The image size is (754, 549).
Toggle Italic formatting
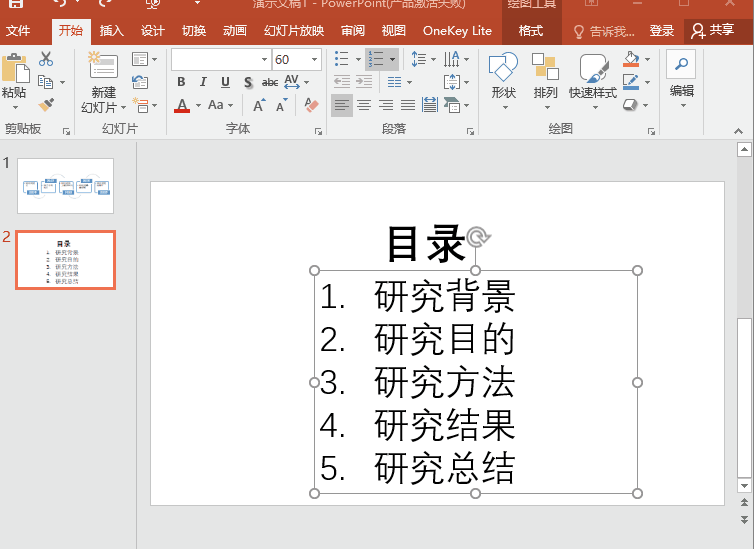point(203,82)
